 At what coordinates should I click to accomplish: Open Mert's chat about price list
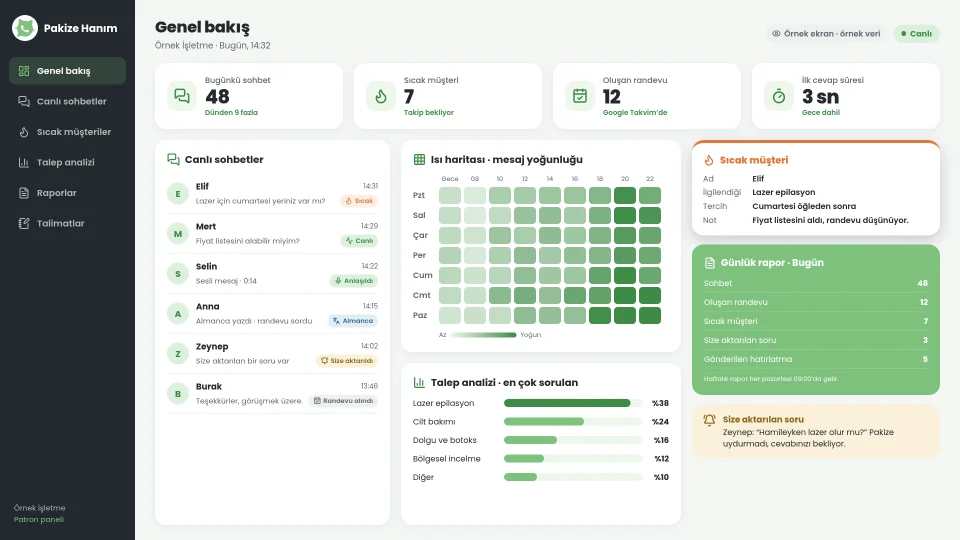click(272, 233)
